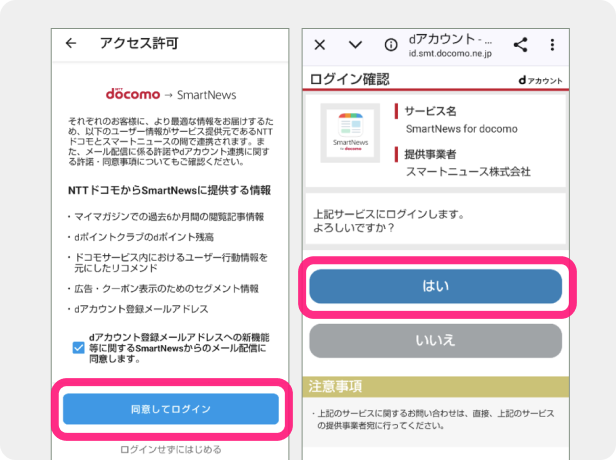Click the 'SmartNews for docomo' service name text
Viewport: 616px width, 460px height.
[462, 129]
